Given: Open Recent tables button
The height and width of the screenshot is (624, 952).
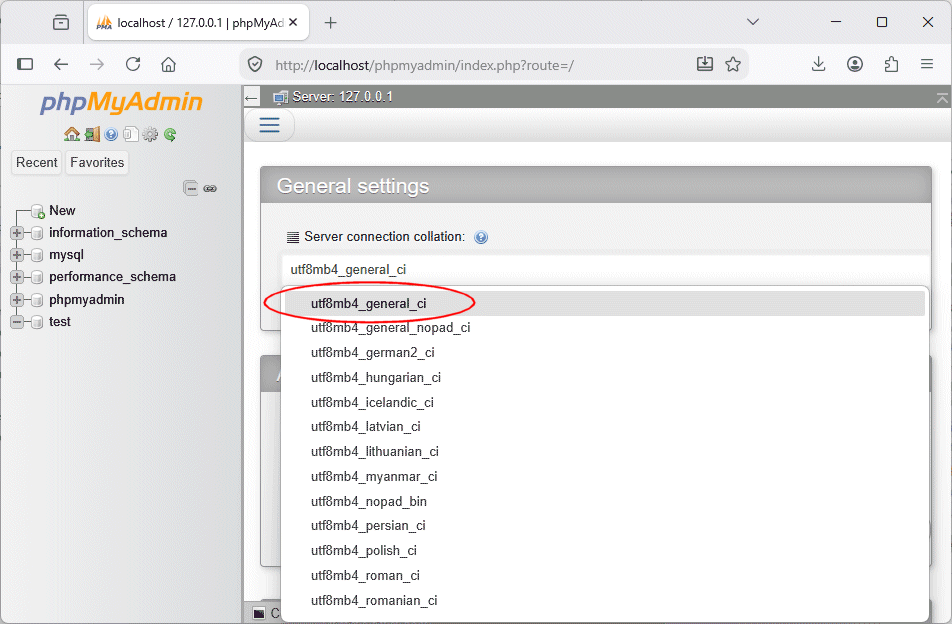Looking at the screenshot, I should pos(36,163).
